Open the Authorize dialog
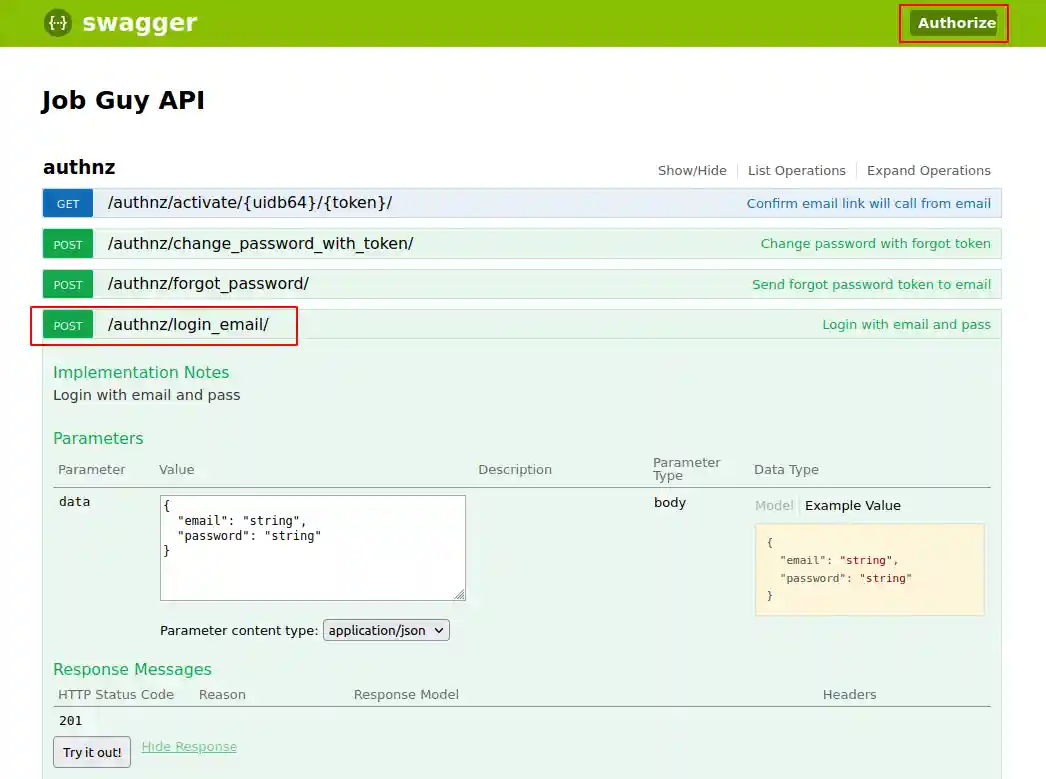The width and height of the screenshot is (1046, 779). (x=953, y=23)
